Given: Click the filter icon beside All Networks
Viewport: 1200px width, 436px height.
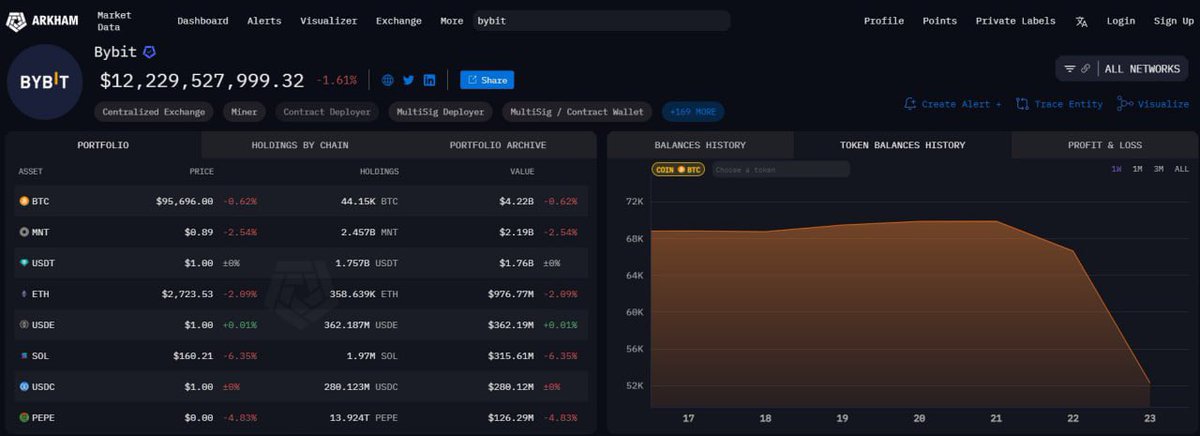Looking at the screenshot, I should tap(1069, 69).
